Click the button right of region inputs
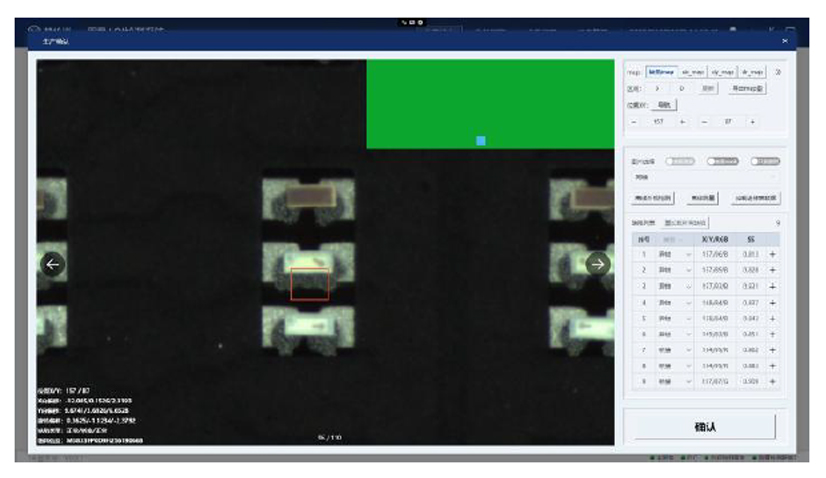 [x=707, y=89]
